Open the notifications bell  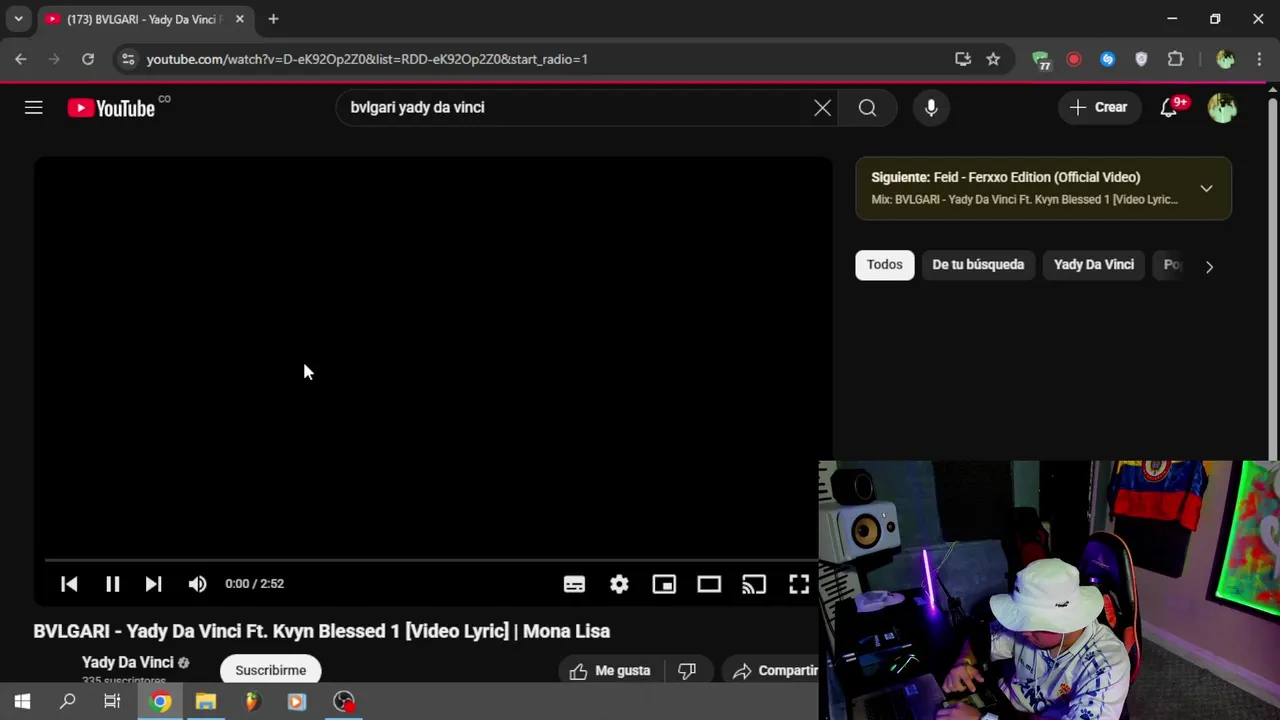1169,108
